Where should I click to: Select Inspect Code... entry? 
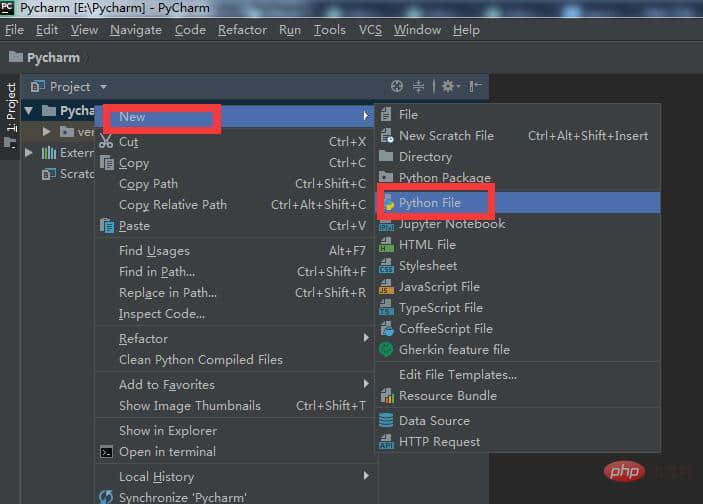(x=236, y=314)
